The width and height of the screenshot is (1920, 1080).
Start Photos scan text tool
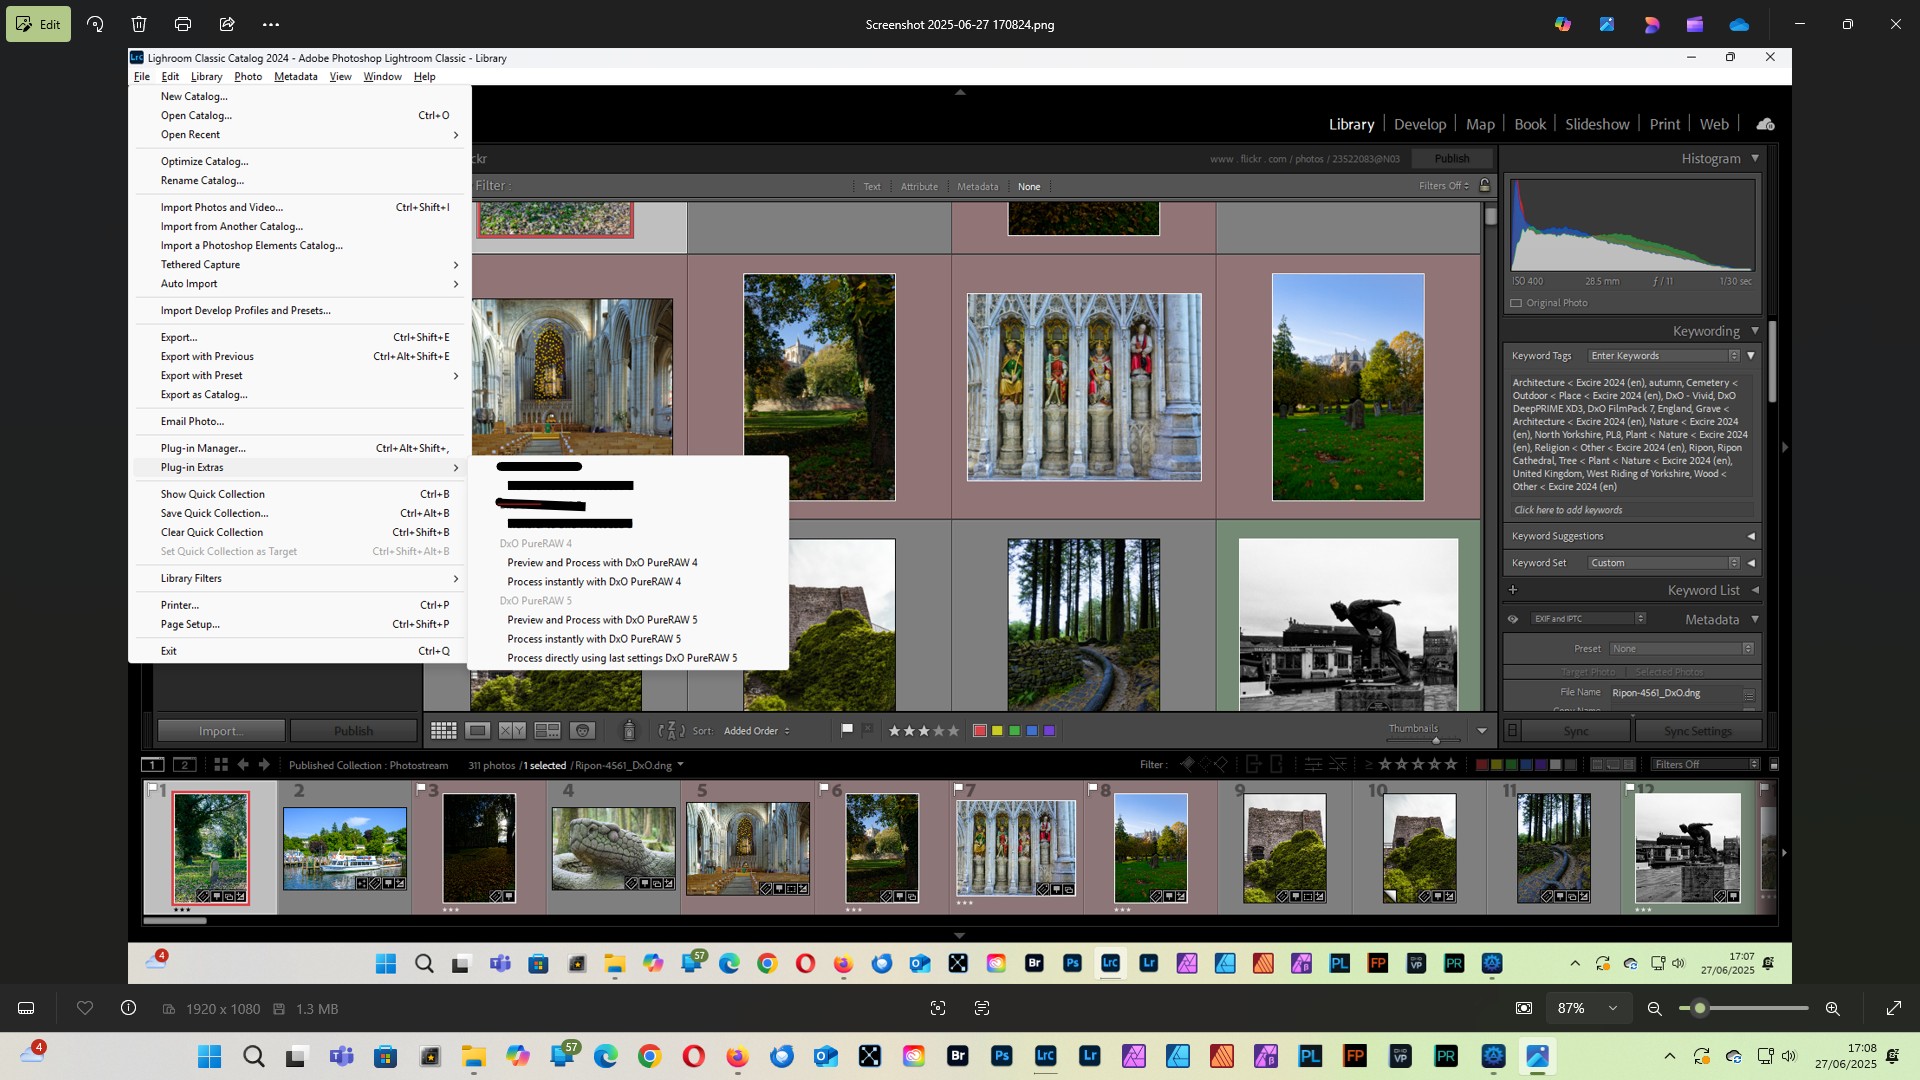[x=982, y=1008]
